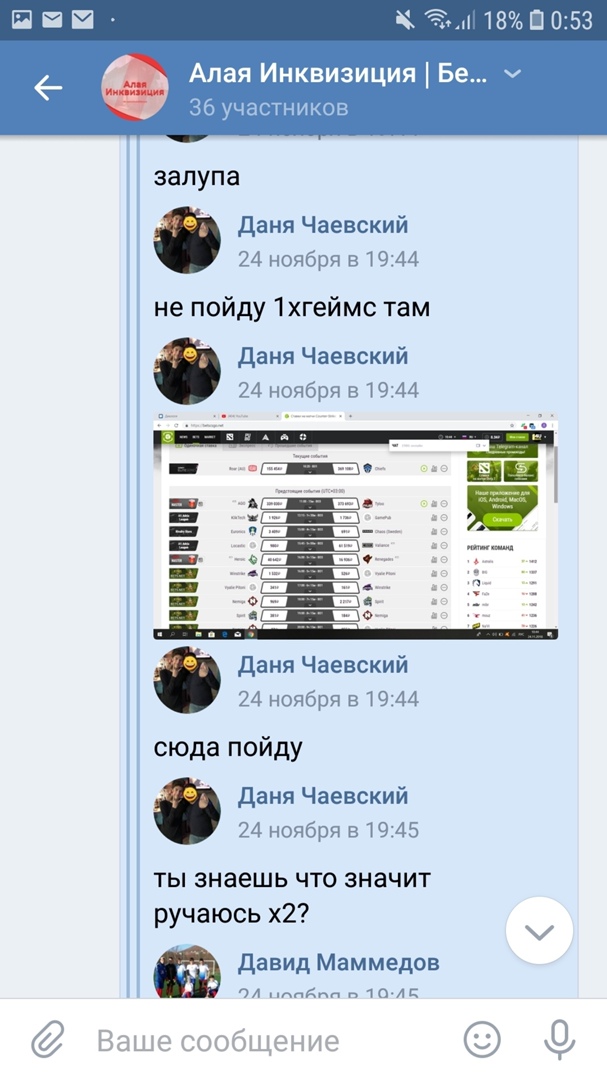607x1080 pixels.
Task: Tap the '36 участников' members subtitle
Action: point(269,107)
